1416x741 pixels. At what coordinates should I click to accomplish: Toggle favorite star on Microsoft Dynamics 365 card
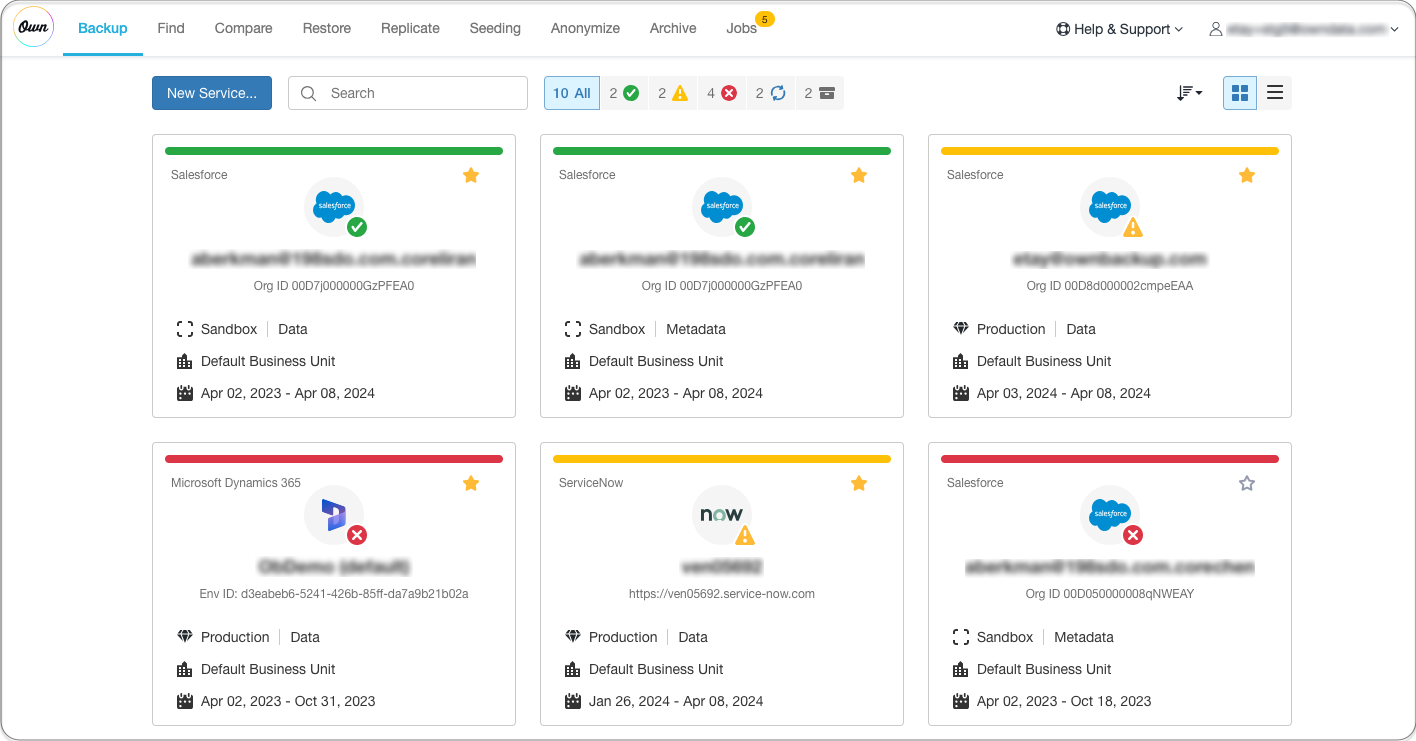pyautogui.click(x=471, y=483)
